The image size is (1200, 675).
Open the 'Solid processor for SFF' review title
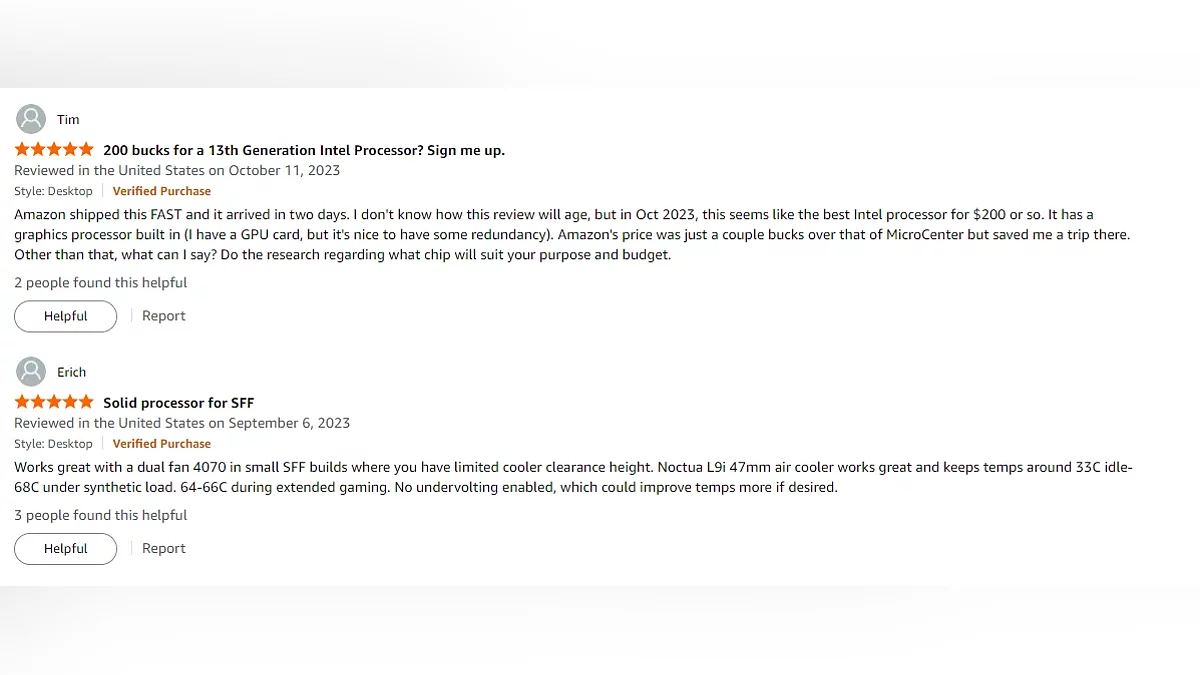tap(179, 403)
